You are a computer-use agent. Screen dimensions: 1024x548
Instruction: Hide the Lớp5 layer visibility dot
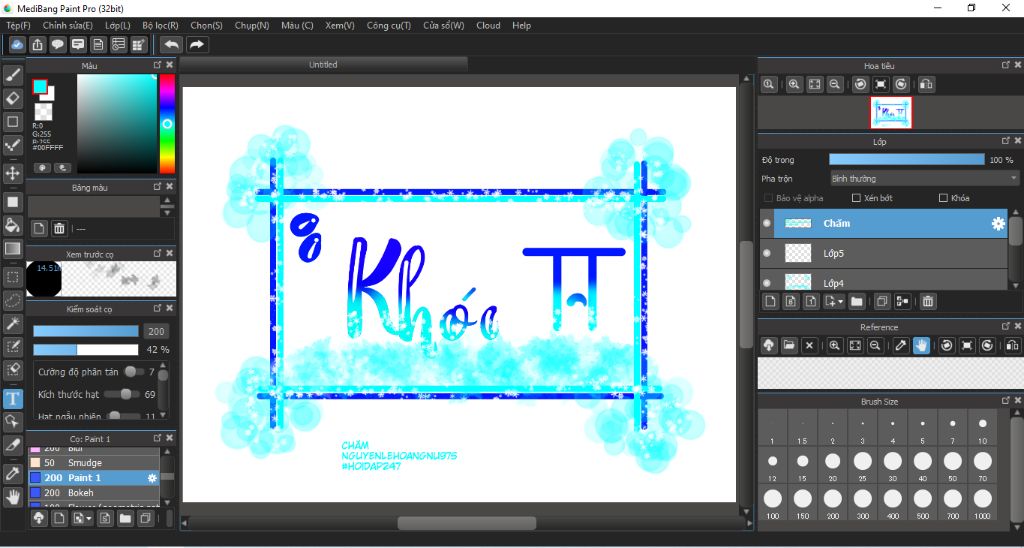pyautogui.click(x=767, y=253)
